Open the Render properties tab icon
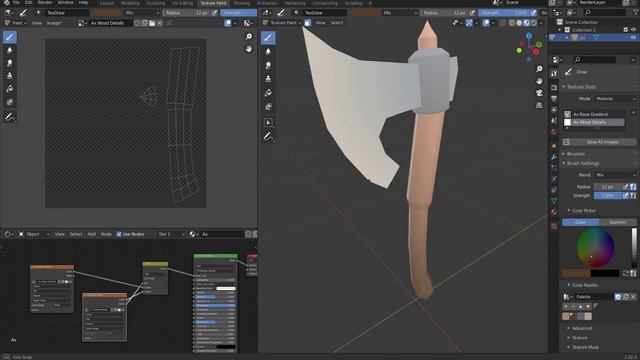The height and width of the screenshot is (360, 640). pos(554,87)
